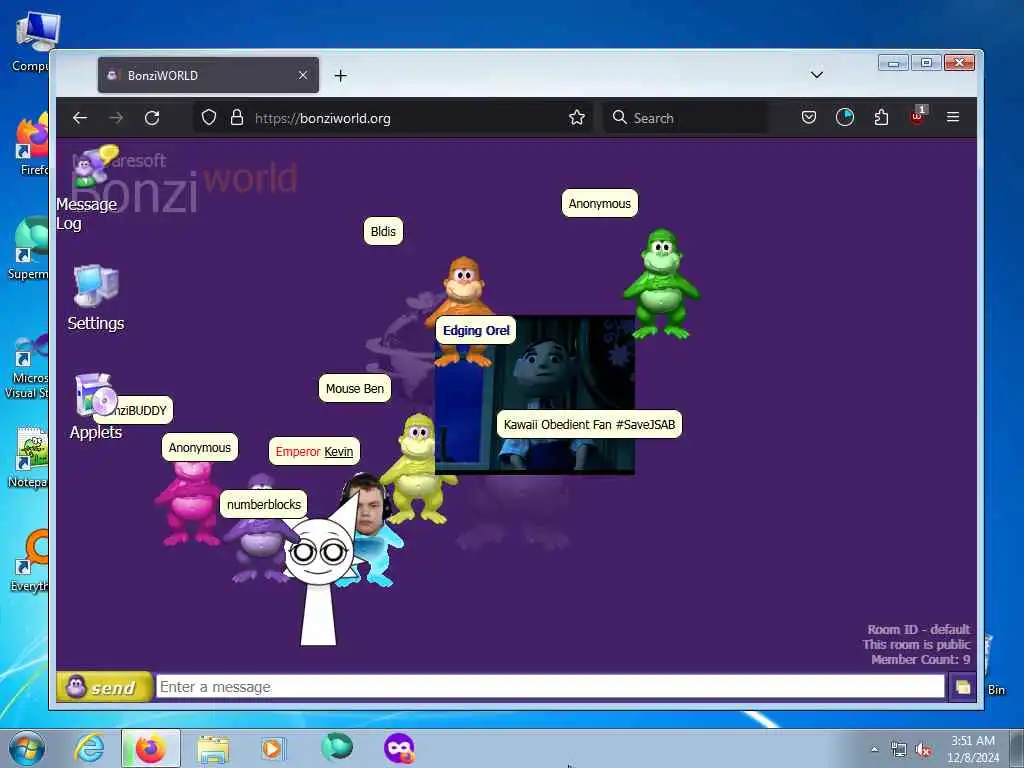Open the Windows Start button
The width and height of the screenshot is (1024, 768).
tap(27, 748)
